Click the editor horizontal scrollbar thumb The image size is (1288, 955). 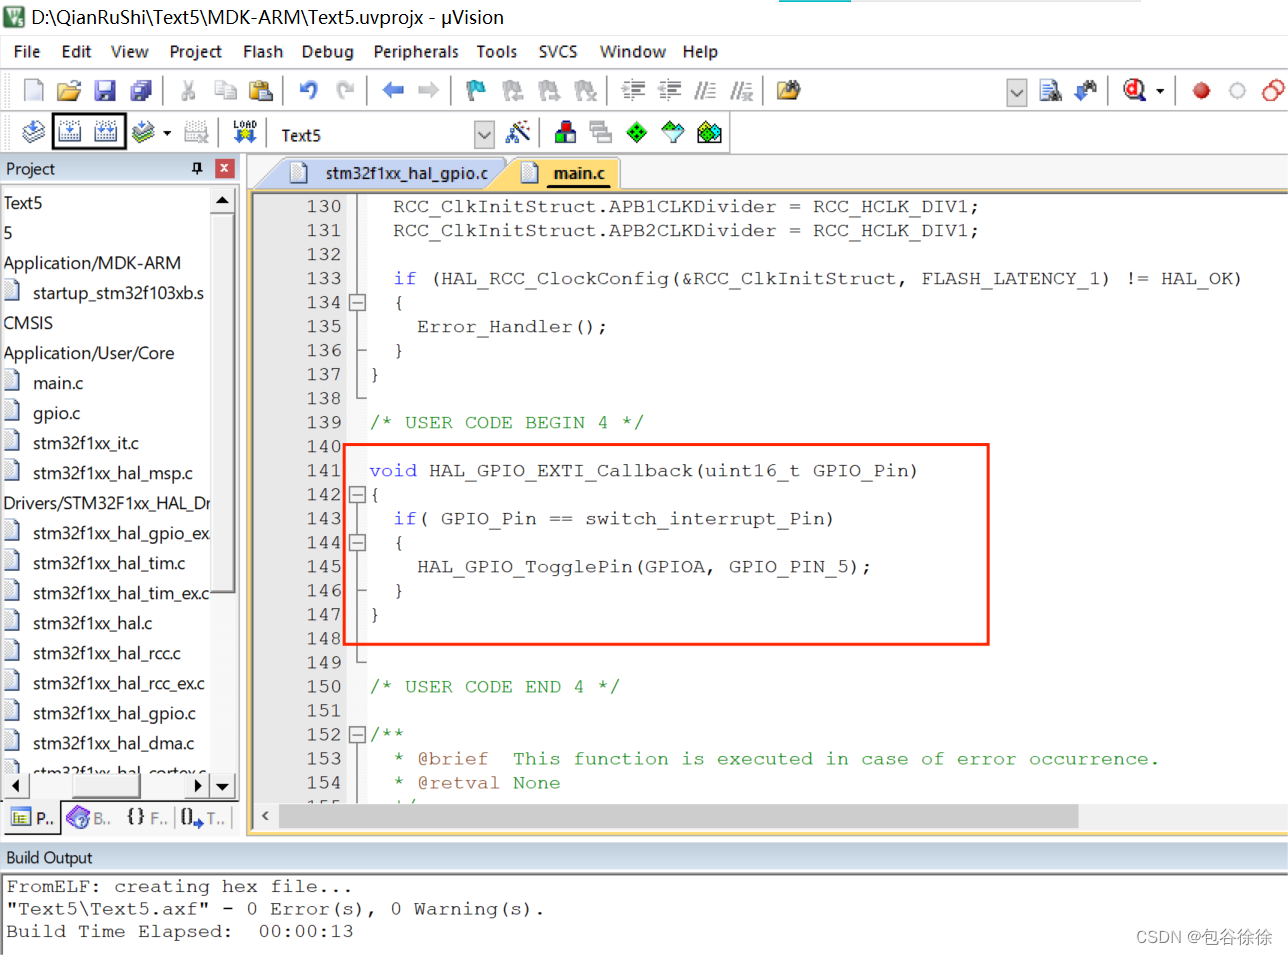678,816
